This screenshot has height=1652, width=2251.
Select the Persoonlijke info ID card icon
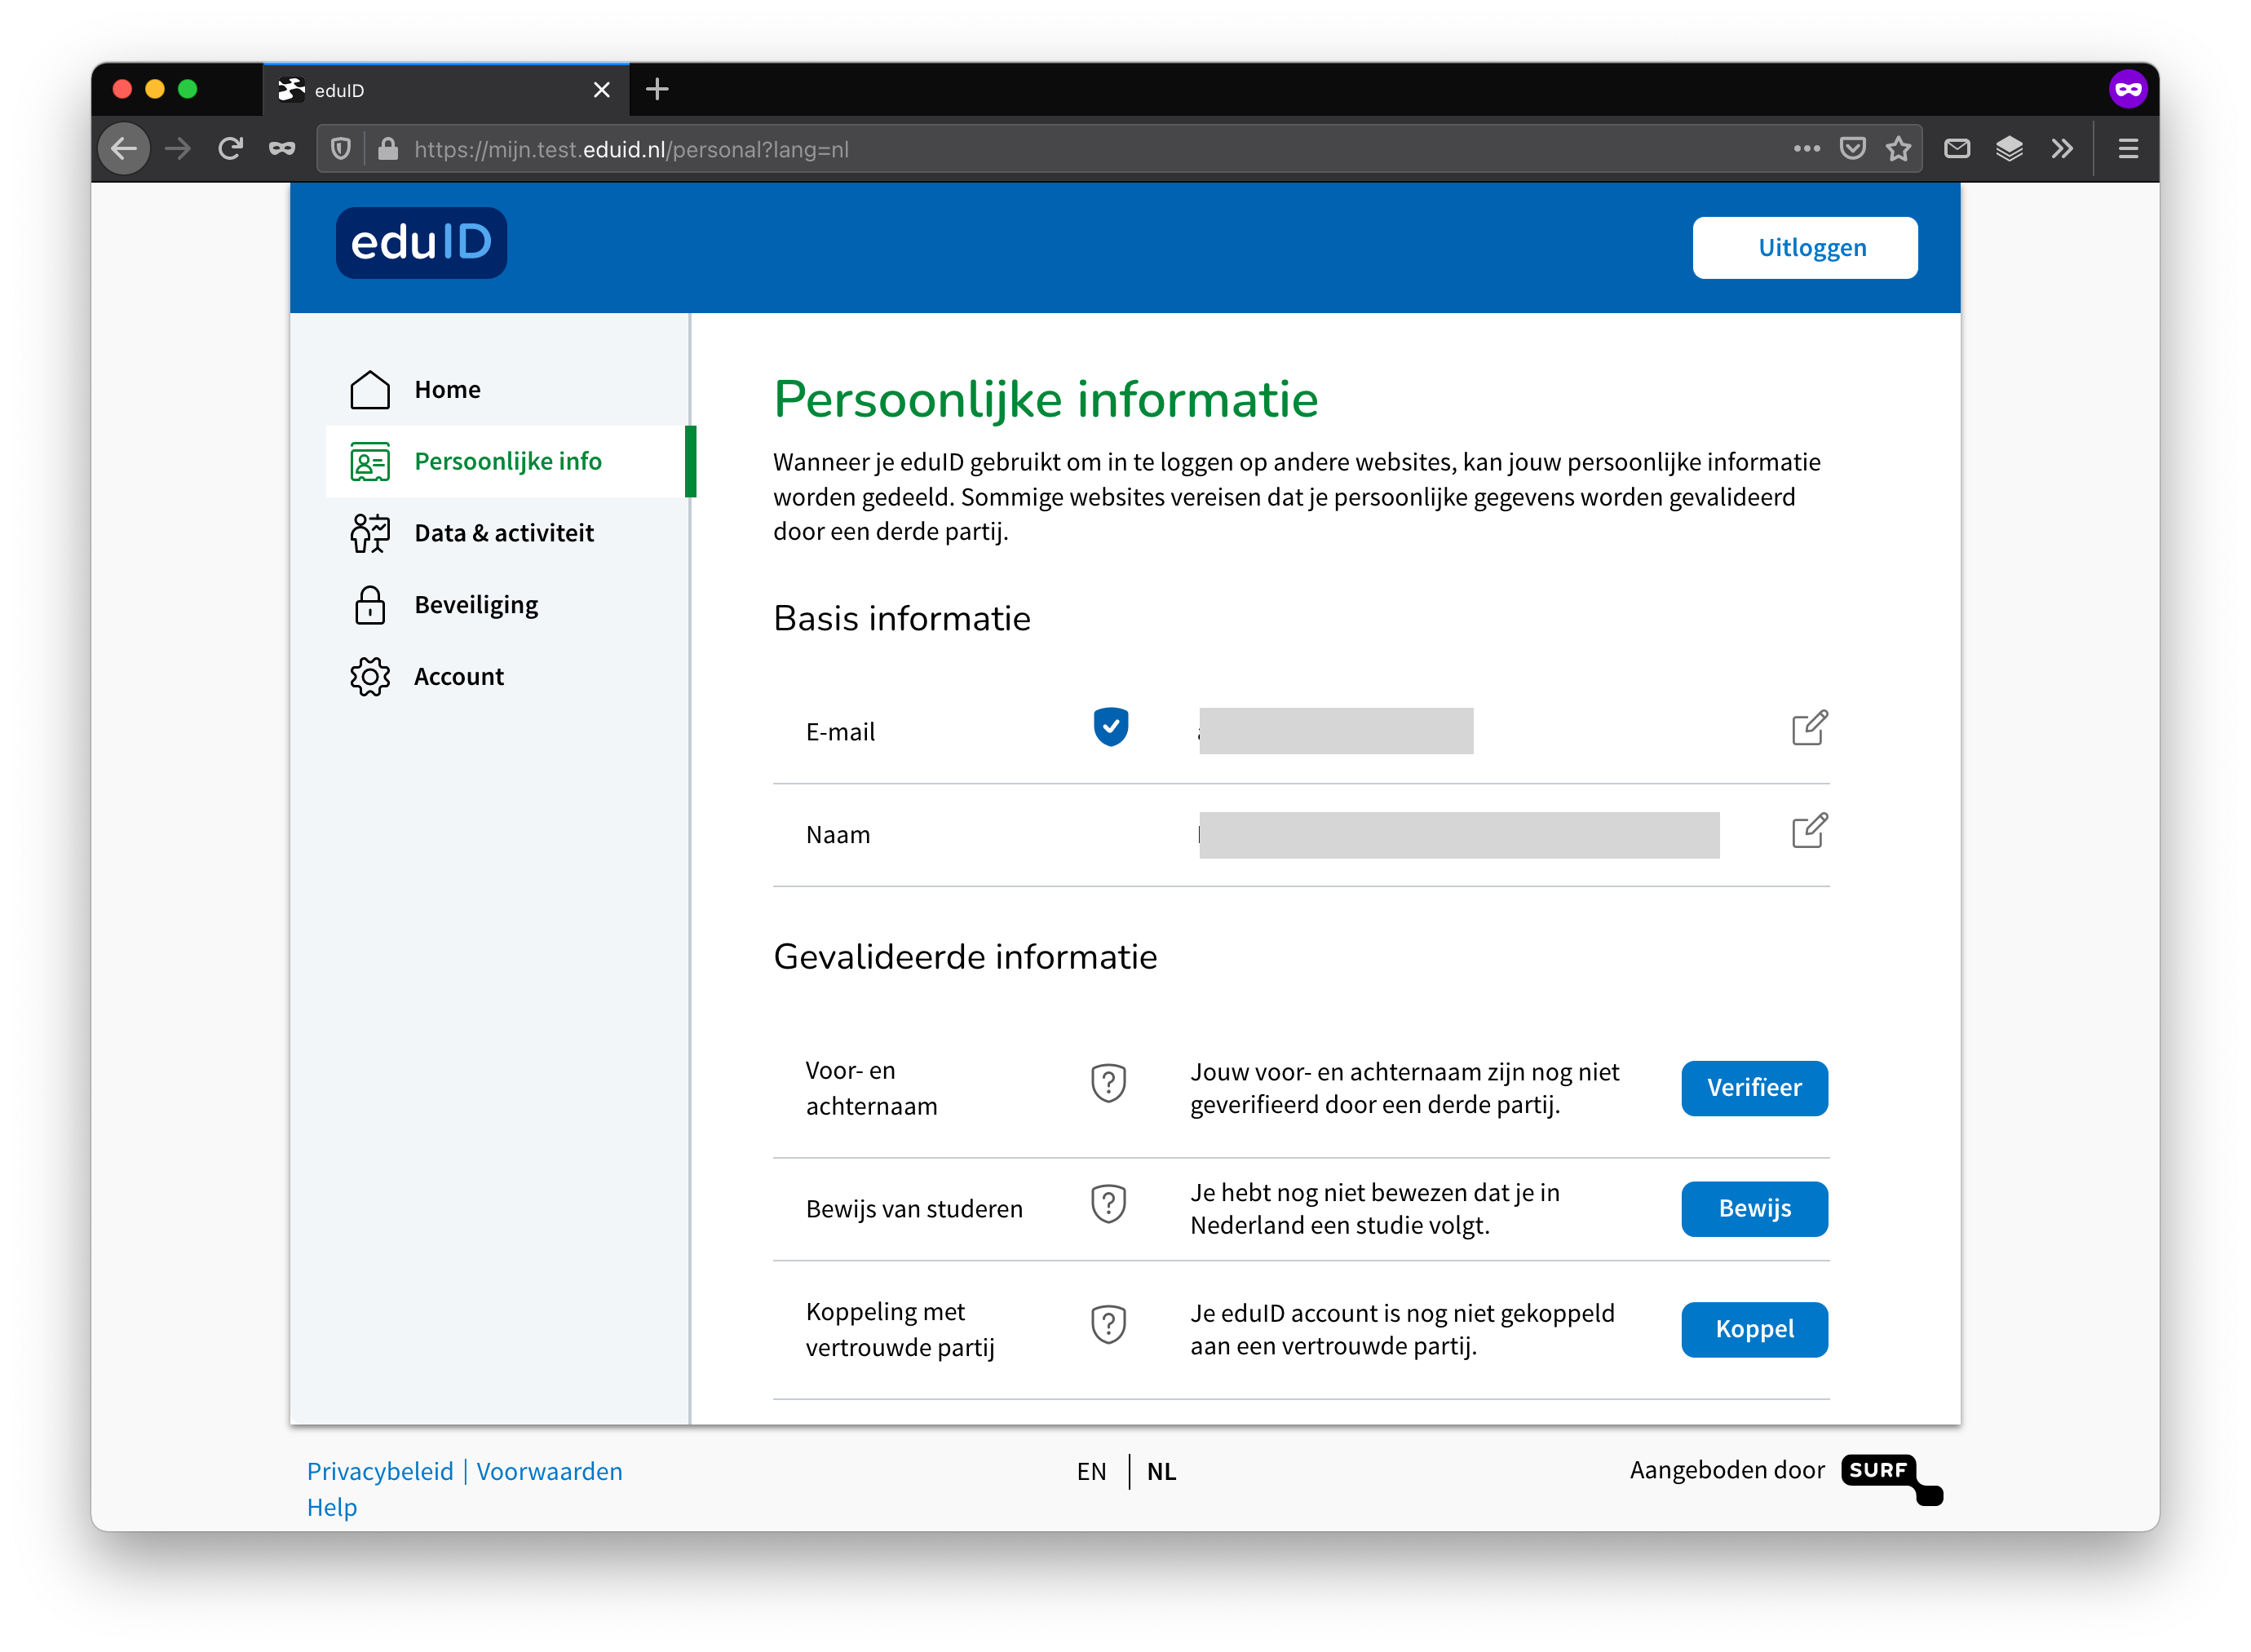click(x=369, y=461)
